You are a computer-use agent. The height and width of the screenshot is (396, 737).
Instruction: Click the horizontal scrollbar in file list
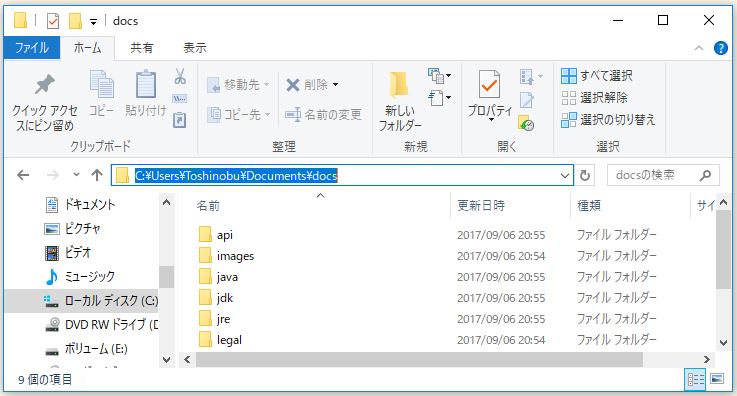(x=419, y=359)
